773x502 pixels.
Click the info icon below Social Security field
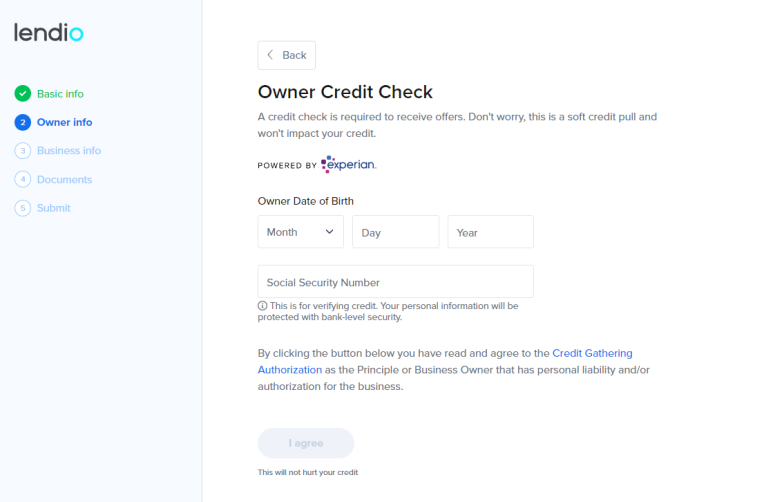(262, 306)
